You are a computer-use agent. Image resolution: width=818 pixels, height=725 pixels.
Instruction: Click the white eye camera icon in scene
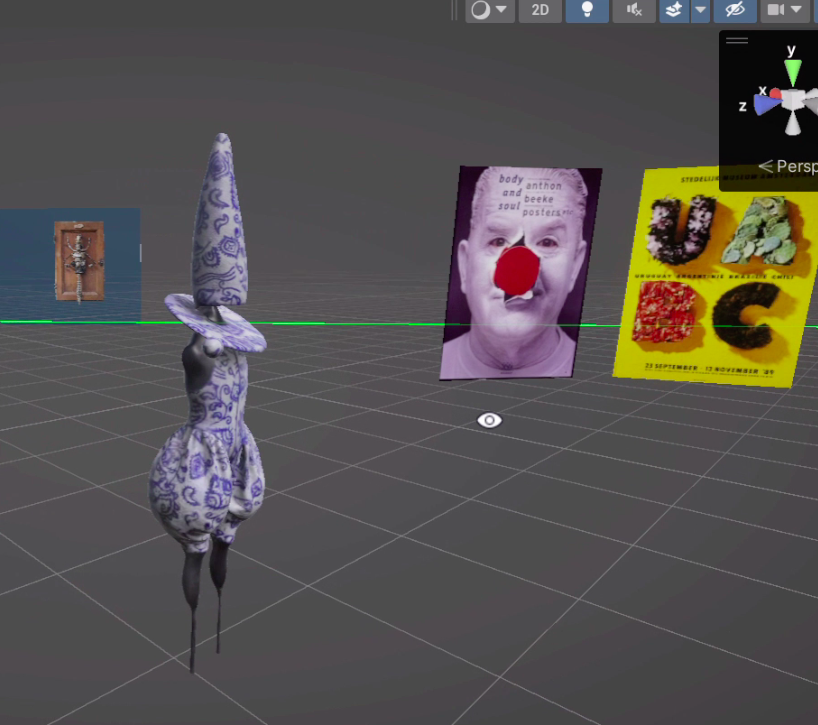pyautogui.click(x=489, y=420)
